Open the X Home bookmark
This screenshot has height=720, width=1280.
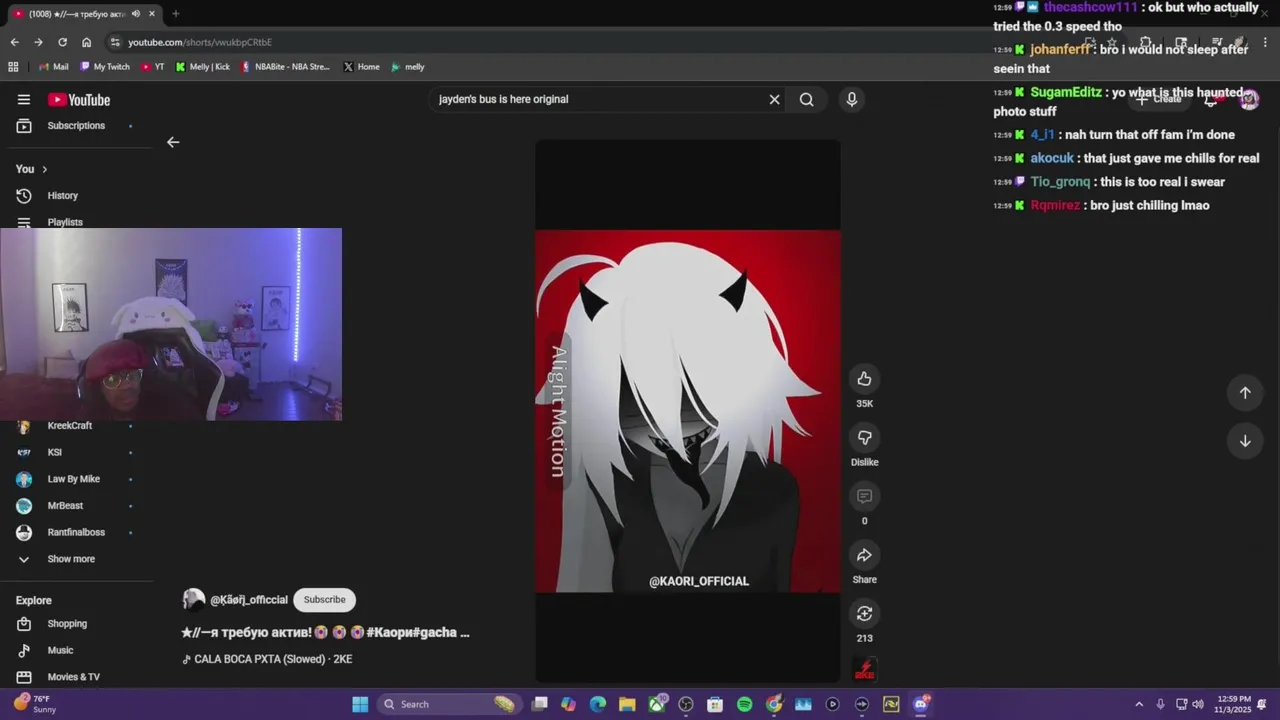tap(361, 67)
